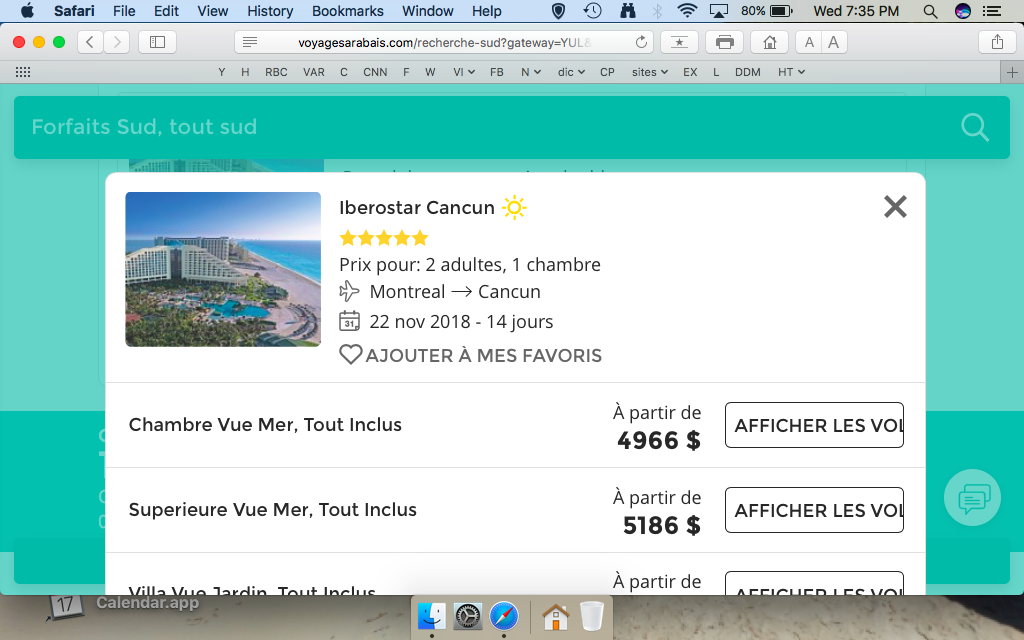Expand the VI bookmarks folder
The image size is (1024, 640).
(x=464, y=72)
